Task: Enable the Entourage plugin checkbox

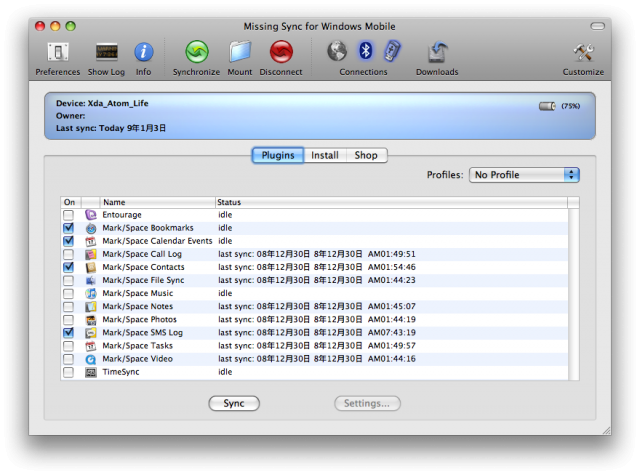Action: [69, 215]
